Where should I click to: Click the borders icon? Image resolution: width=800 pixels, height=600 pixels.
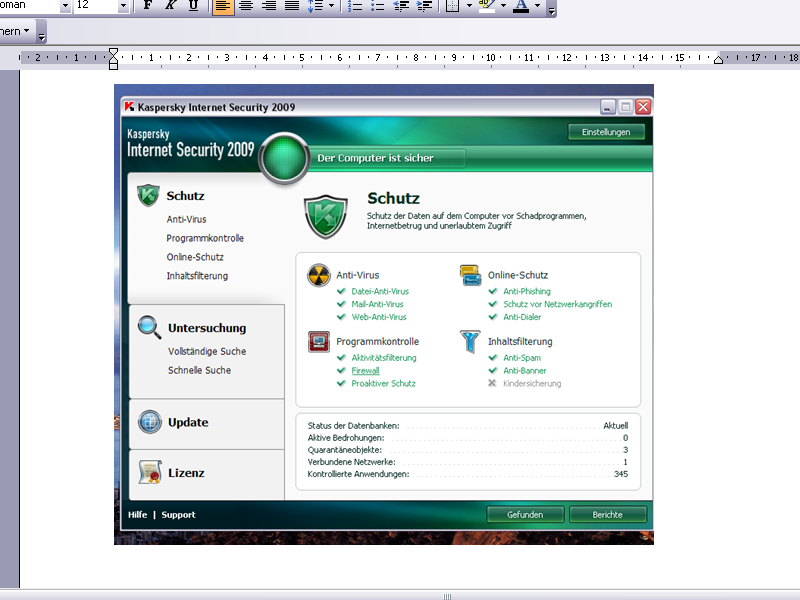(453, 6)
